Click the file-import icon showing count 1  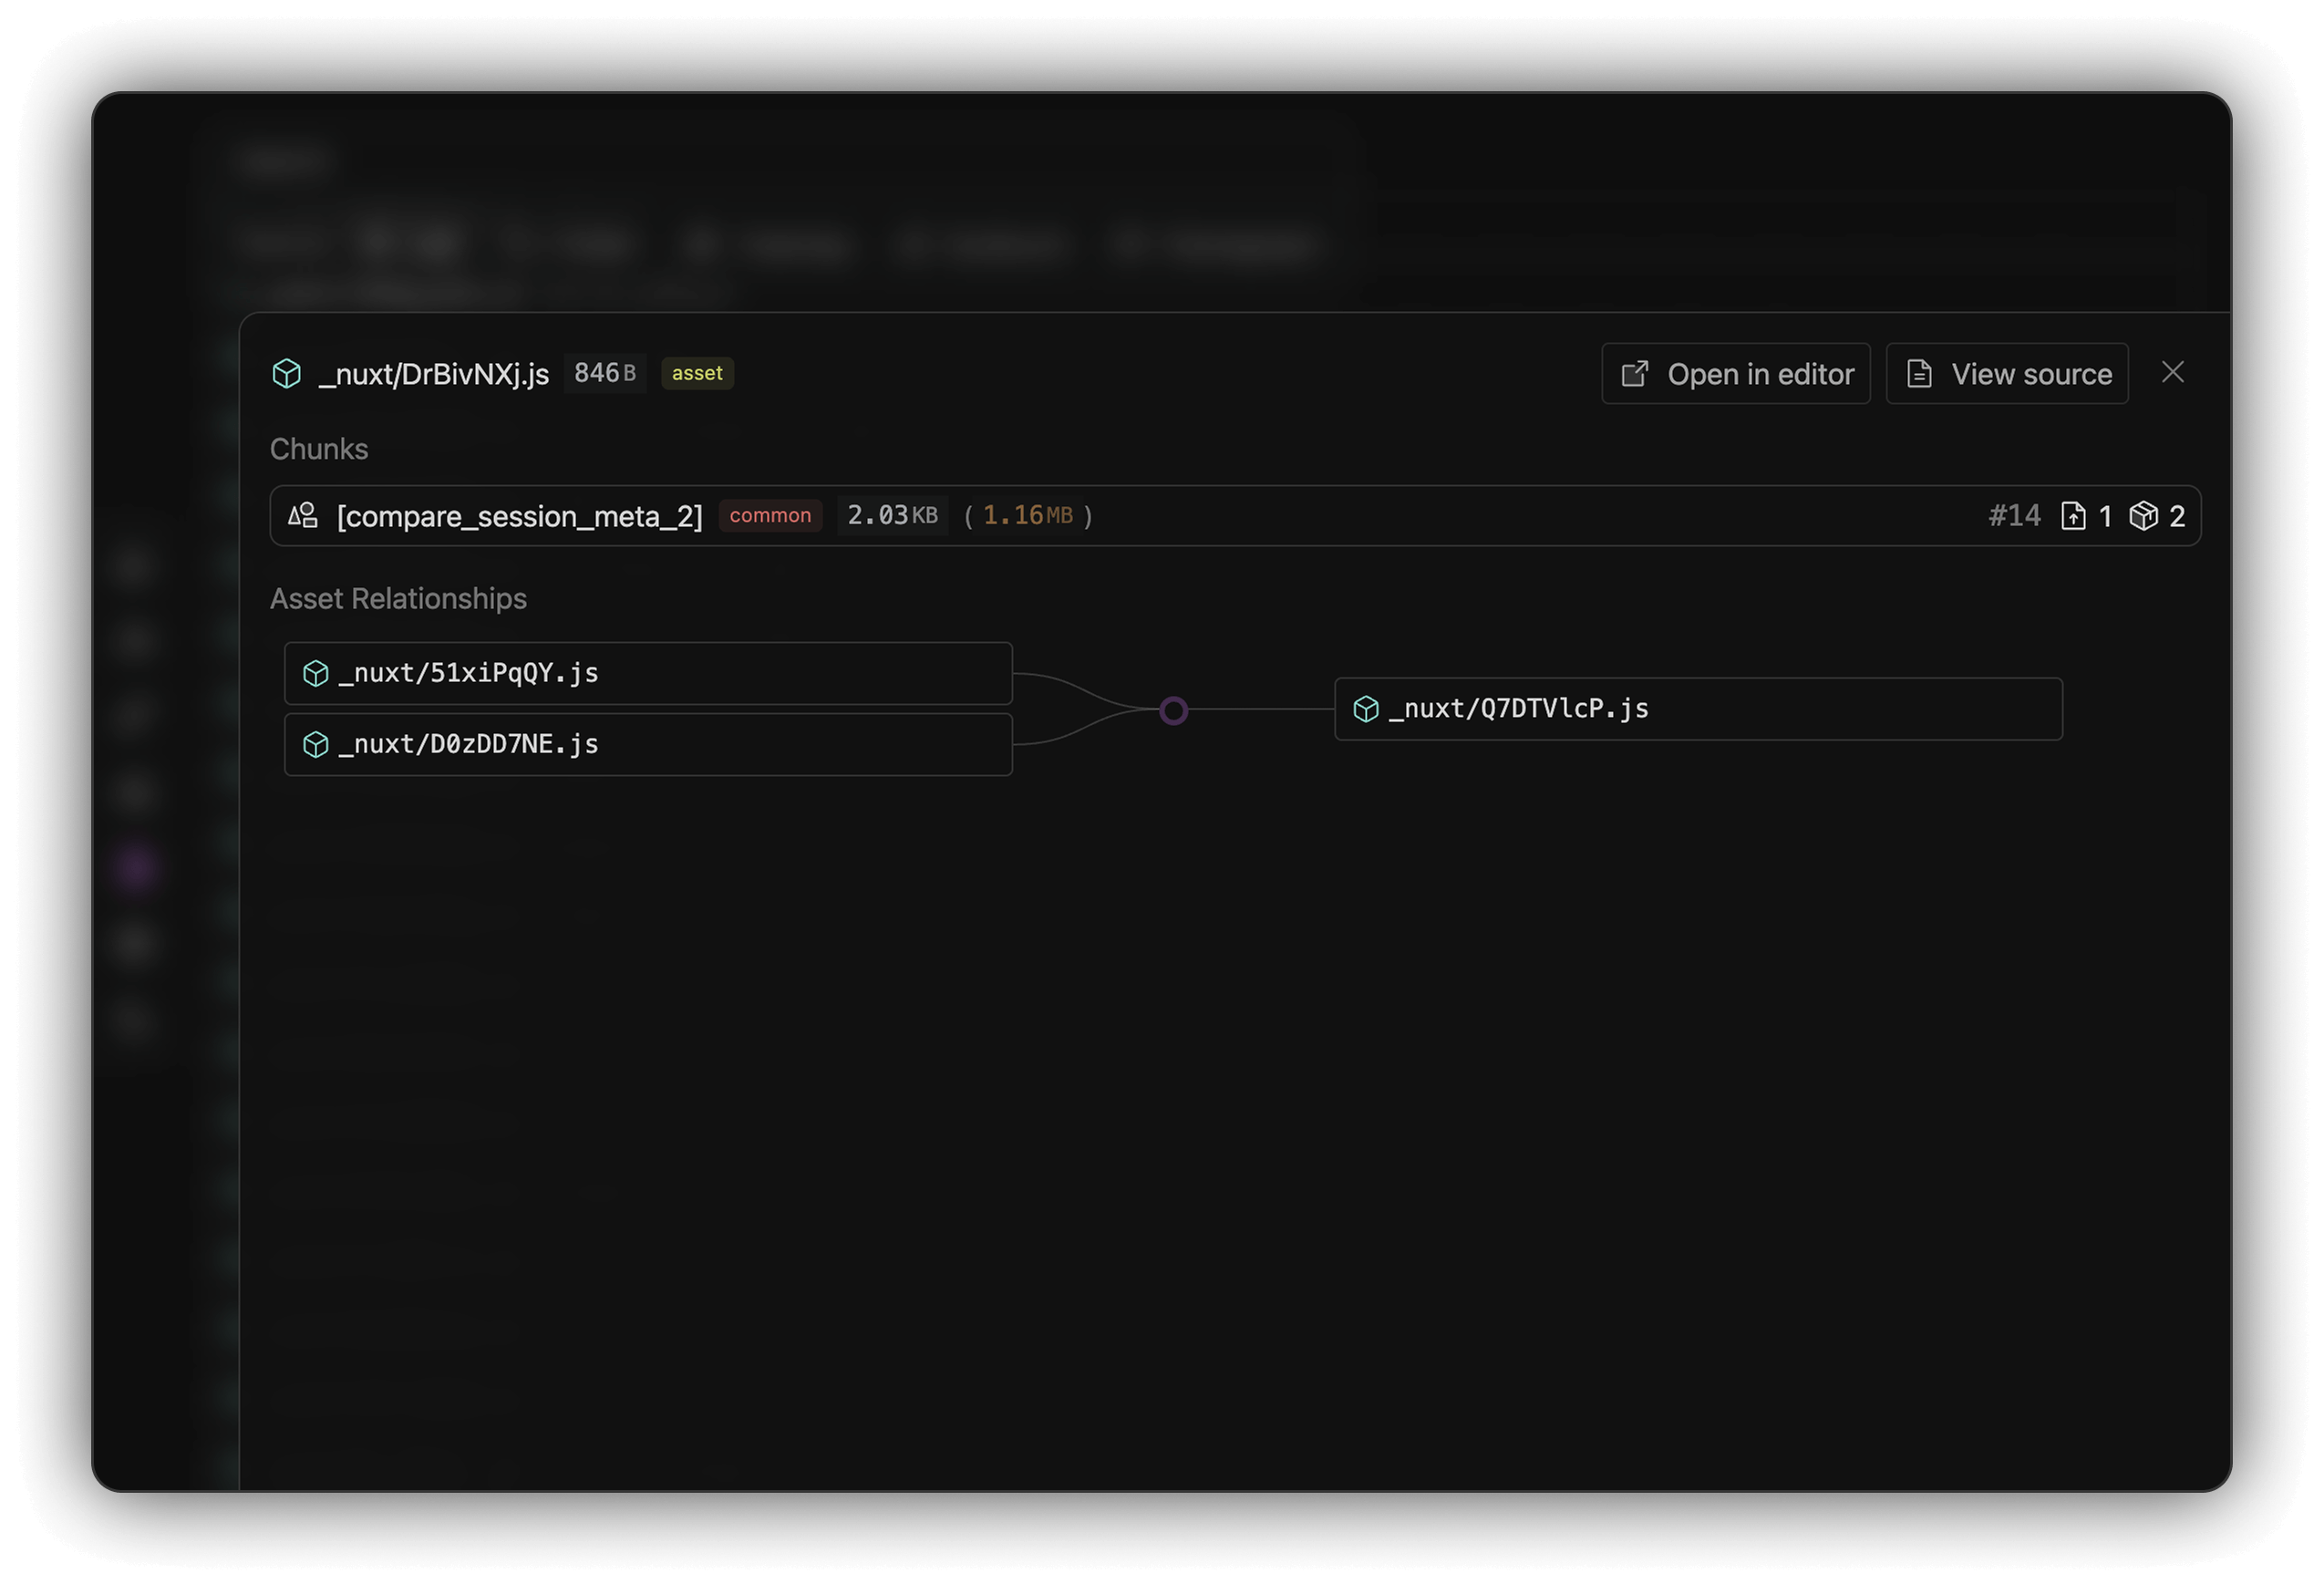(2075, 515)
